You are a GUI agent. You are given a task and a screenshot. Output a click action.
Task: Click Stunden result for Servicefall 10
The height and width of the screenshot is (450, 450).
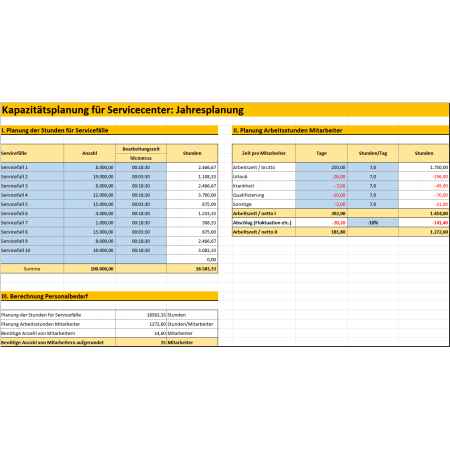click(192, 250)
